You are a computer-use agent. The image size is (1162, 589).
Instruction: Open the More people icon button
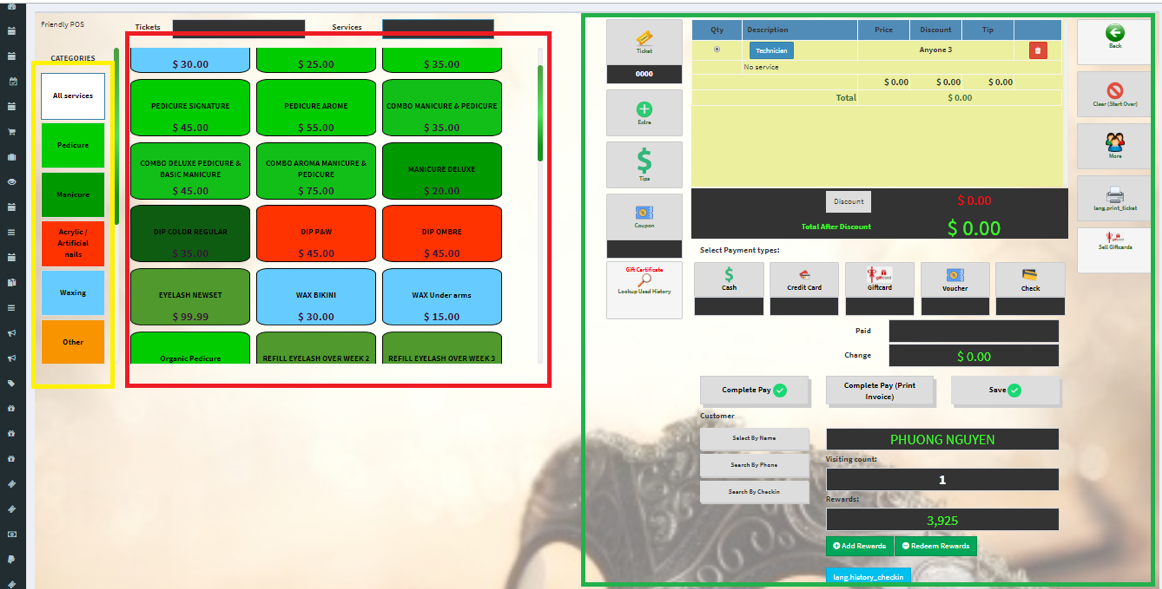pos(1115,146)
